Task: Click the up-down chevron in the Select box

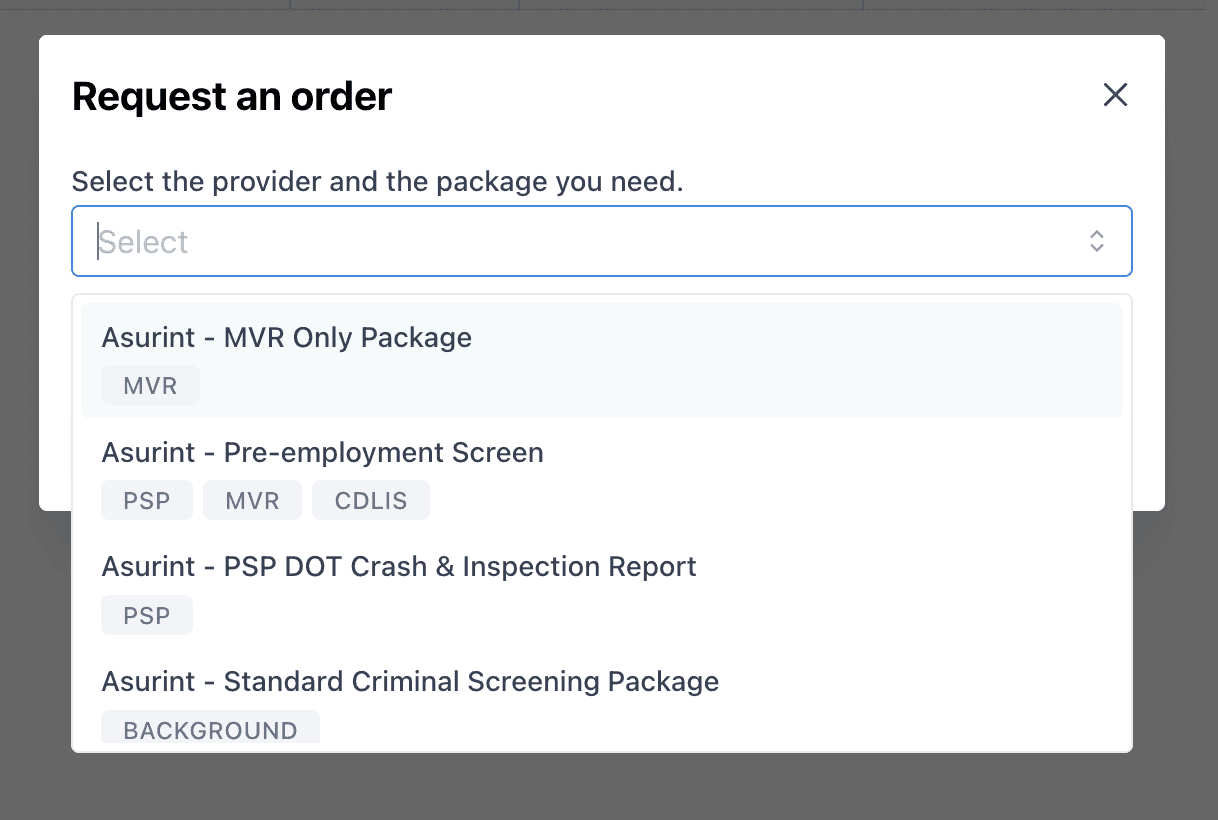Action: 1097,241
